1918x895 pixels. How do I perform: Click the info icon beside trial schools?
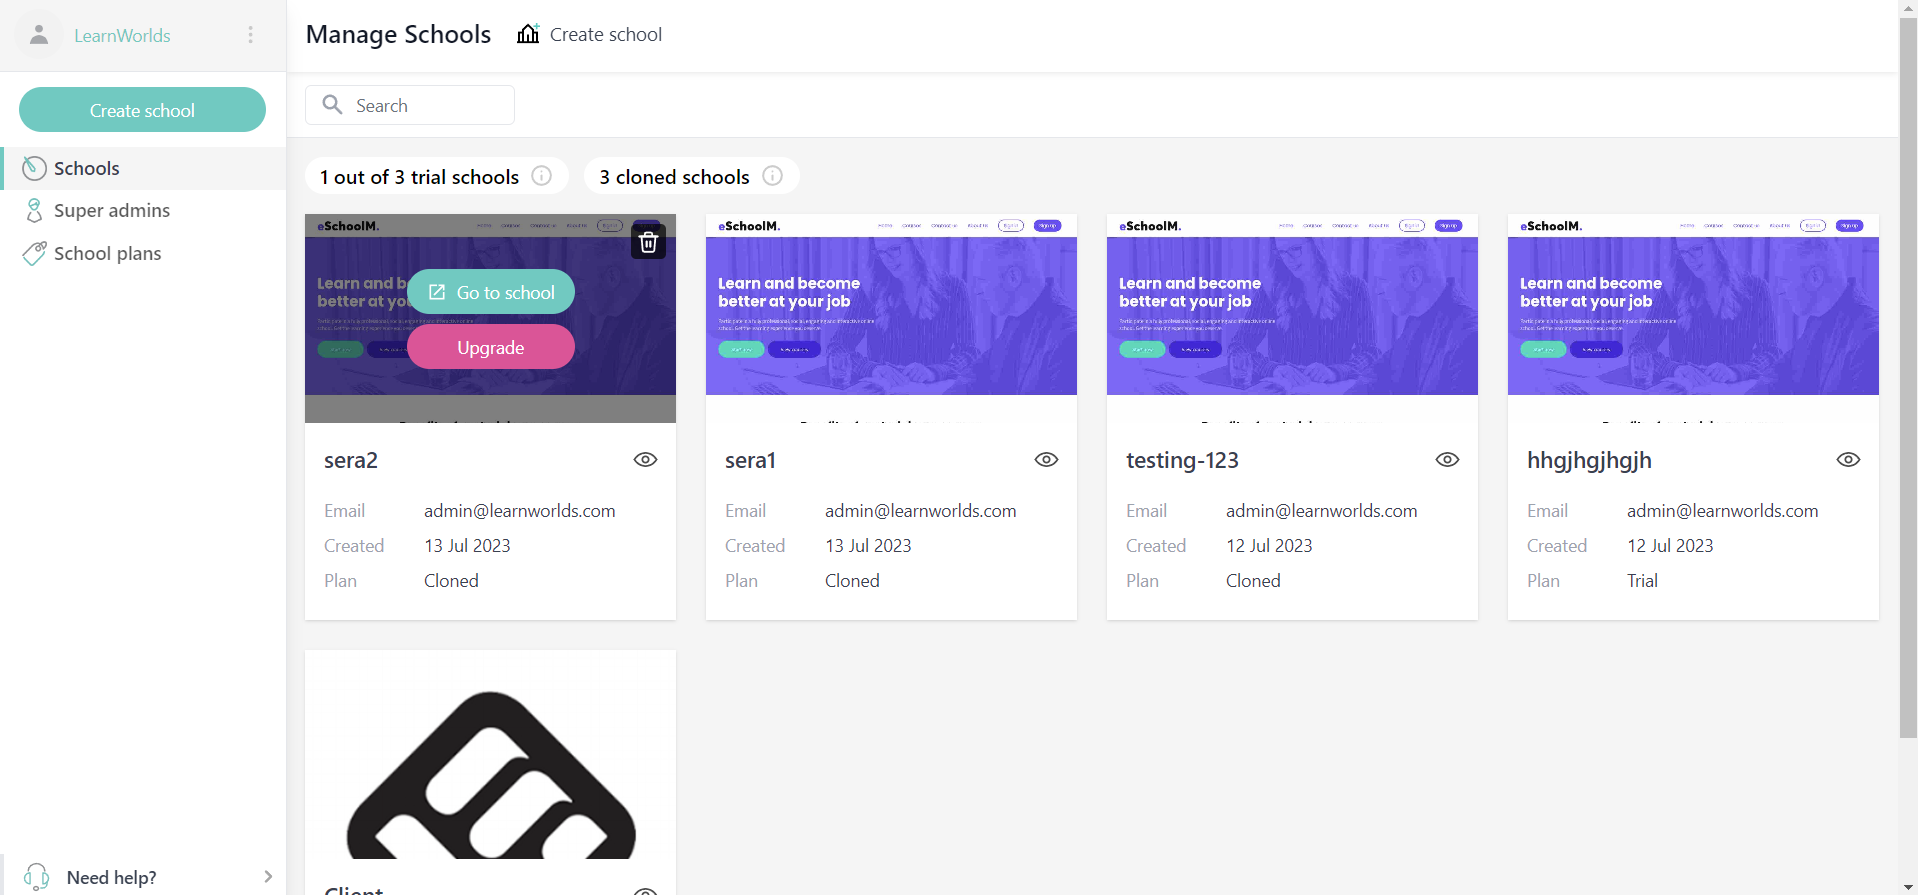point(542,176)
